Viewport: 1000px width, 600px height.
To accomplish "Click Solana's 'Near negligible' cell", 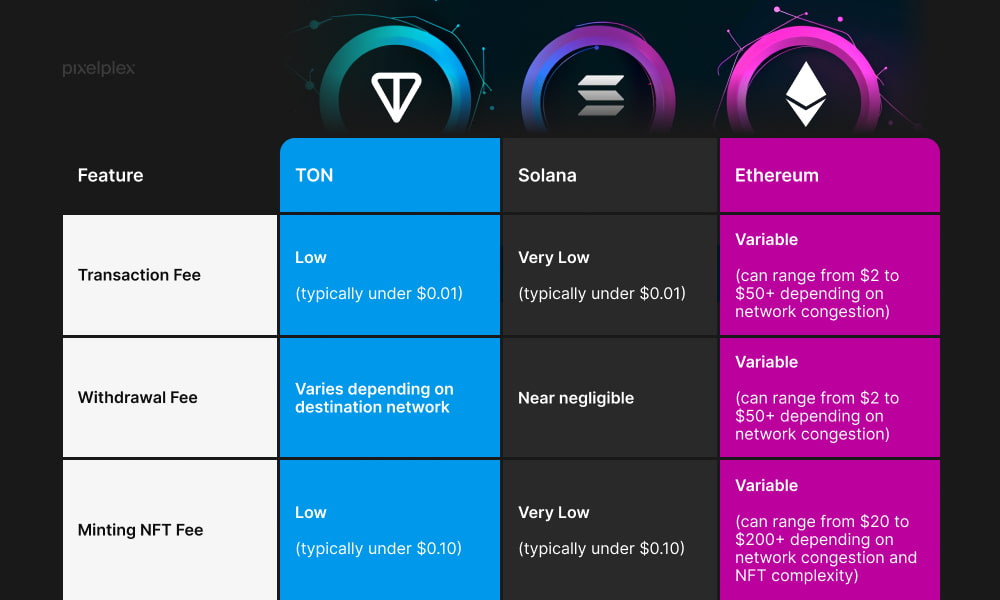I will [610, 397].
